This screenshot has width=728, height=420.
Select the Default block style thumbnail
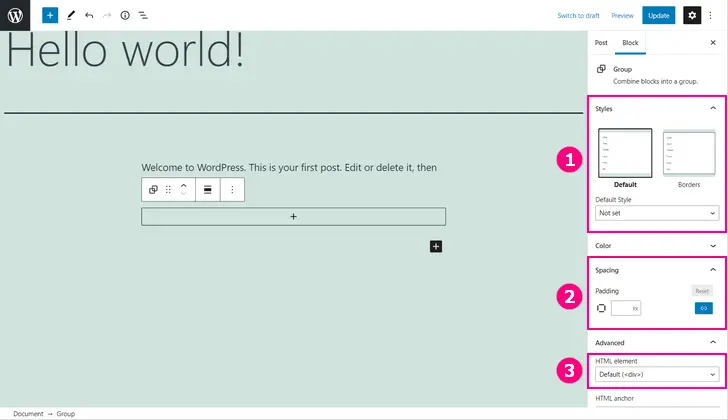click(625, 153)
